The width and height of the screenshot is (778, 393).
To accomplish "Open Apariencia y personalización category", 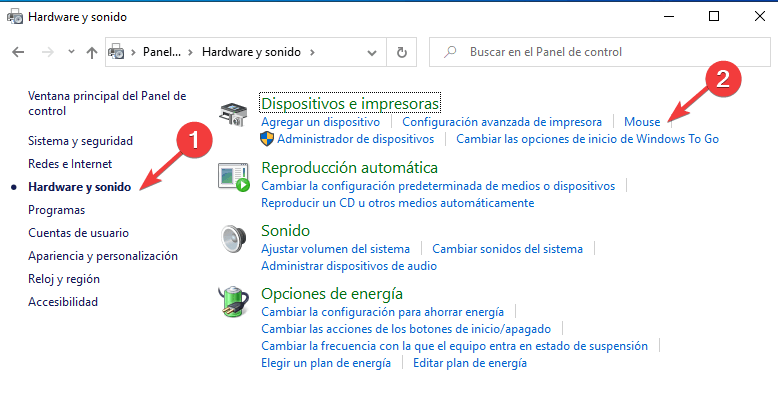I will 103,256.
